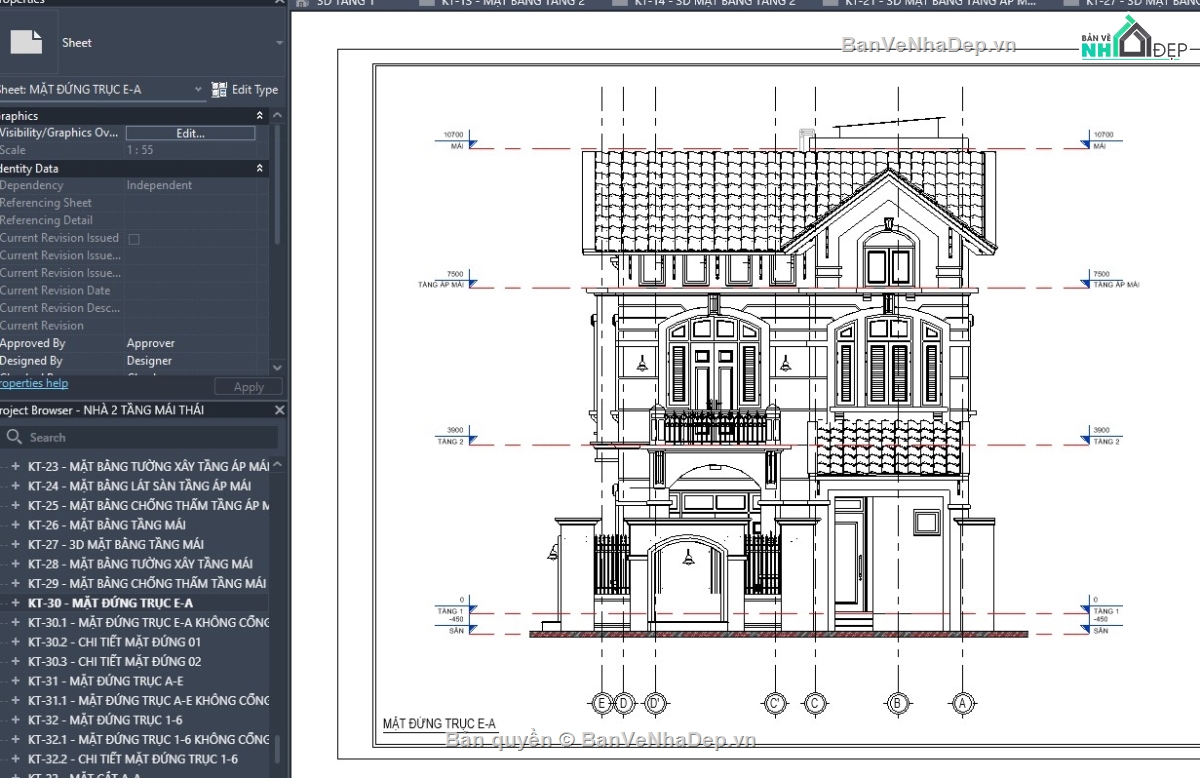The height and width of the screenshot is (778, 1200).
Task: Select sheet 'KT-30.2 - CHI TIẾT MẶT ĐỨNG 01'
Action: point(114,642)
